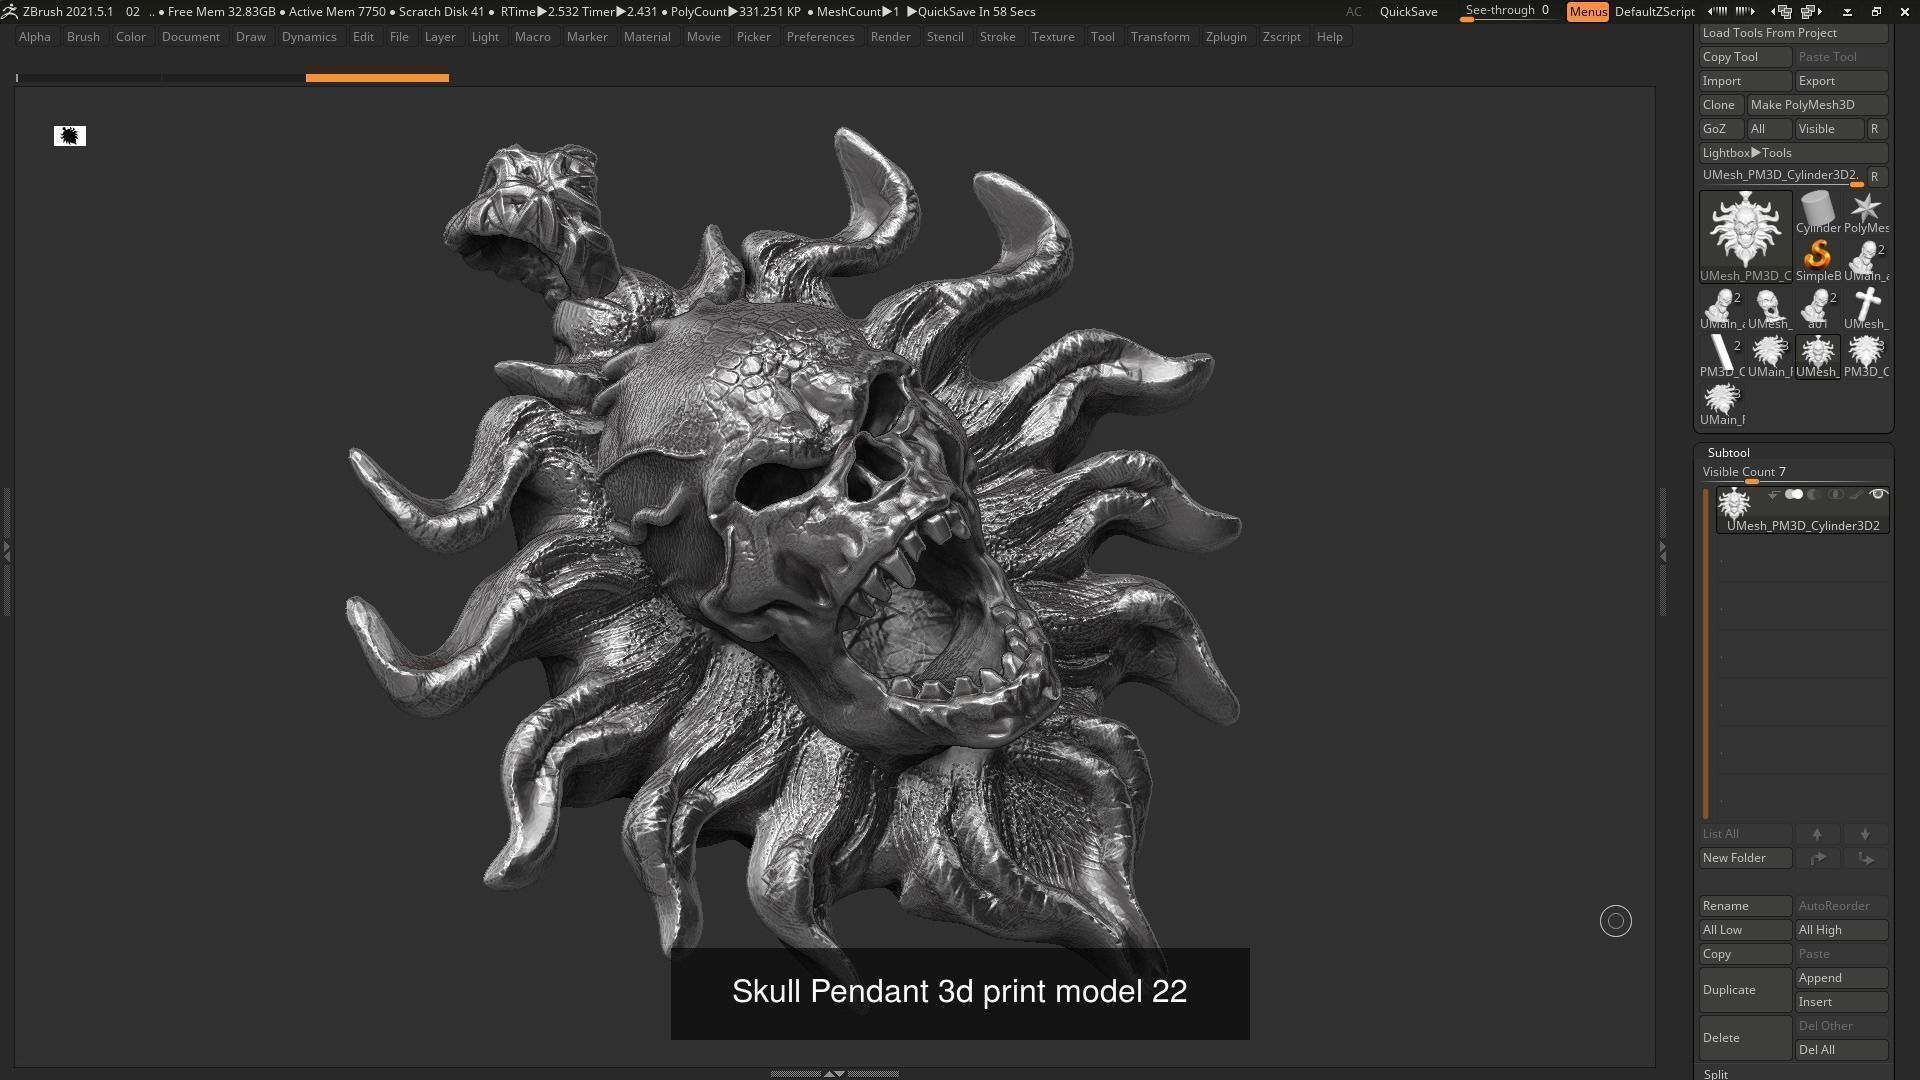Image resolution: width=1920 pixels, height=1080 pixels.
Task: Open the Material menu
Action: pyautogui.click(x=647, y=37)
